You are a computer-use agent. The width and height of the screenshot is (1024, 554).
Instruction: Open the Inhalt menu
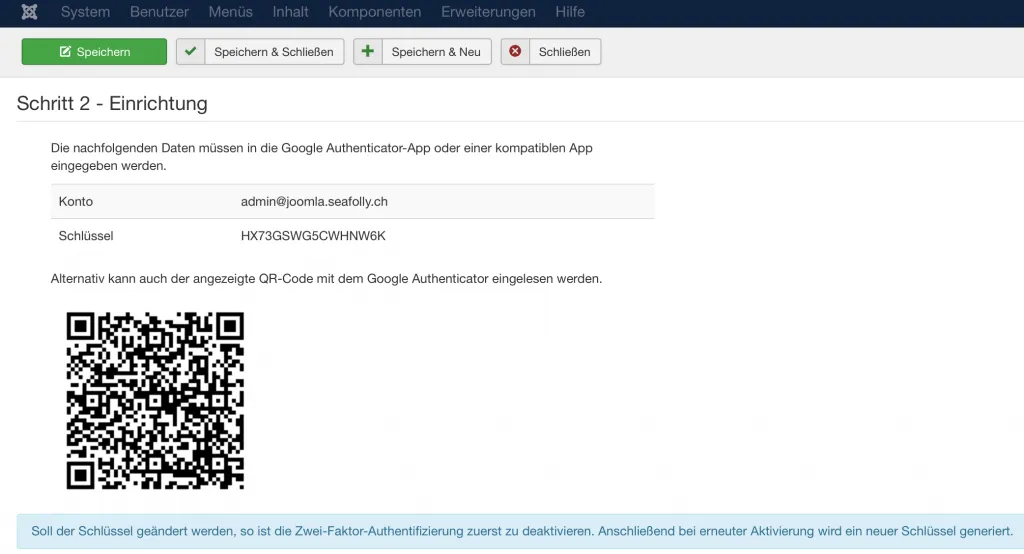[x=291, y=12]
